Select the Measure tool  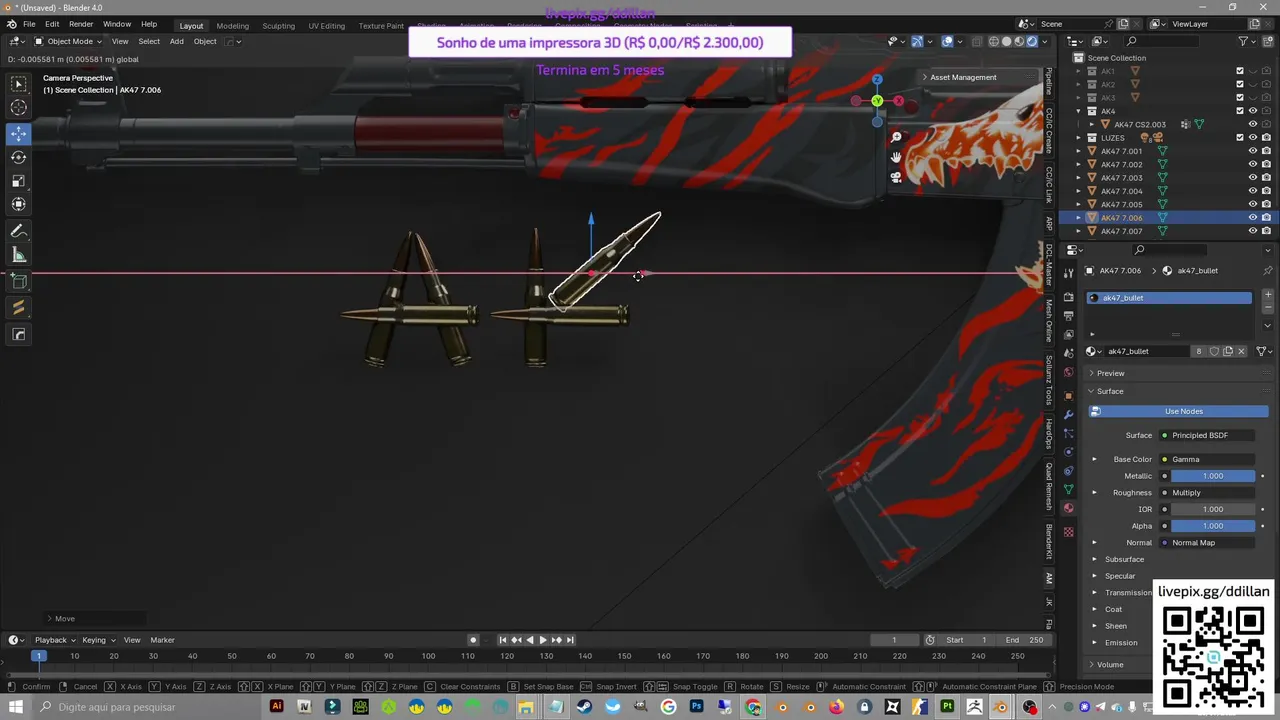pos(19,255)
